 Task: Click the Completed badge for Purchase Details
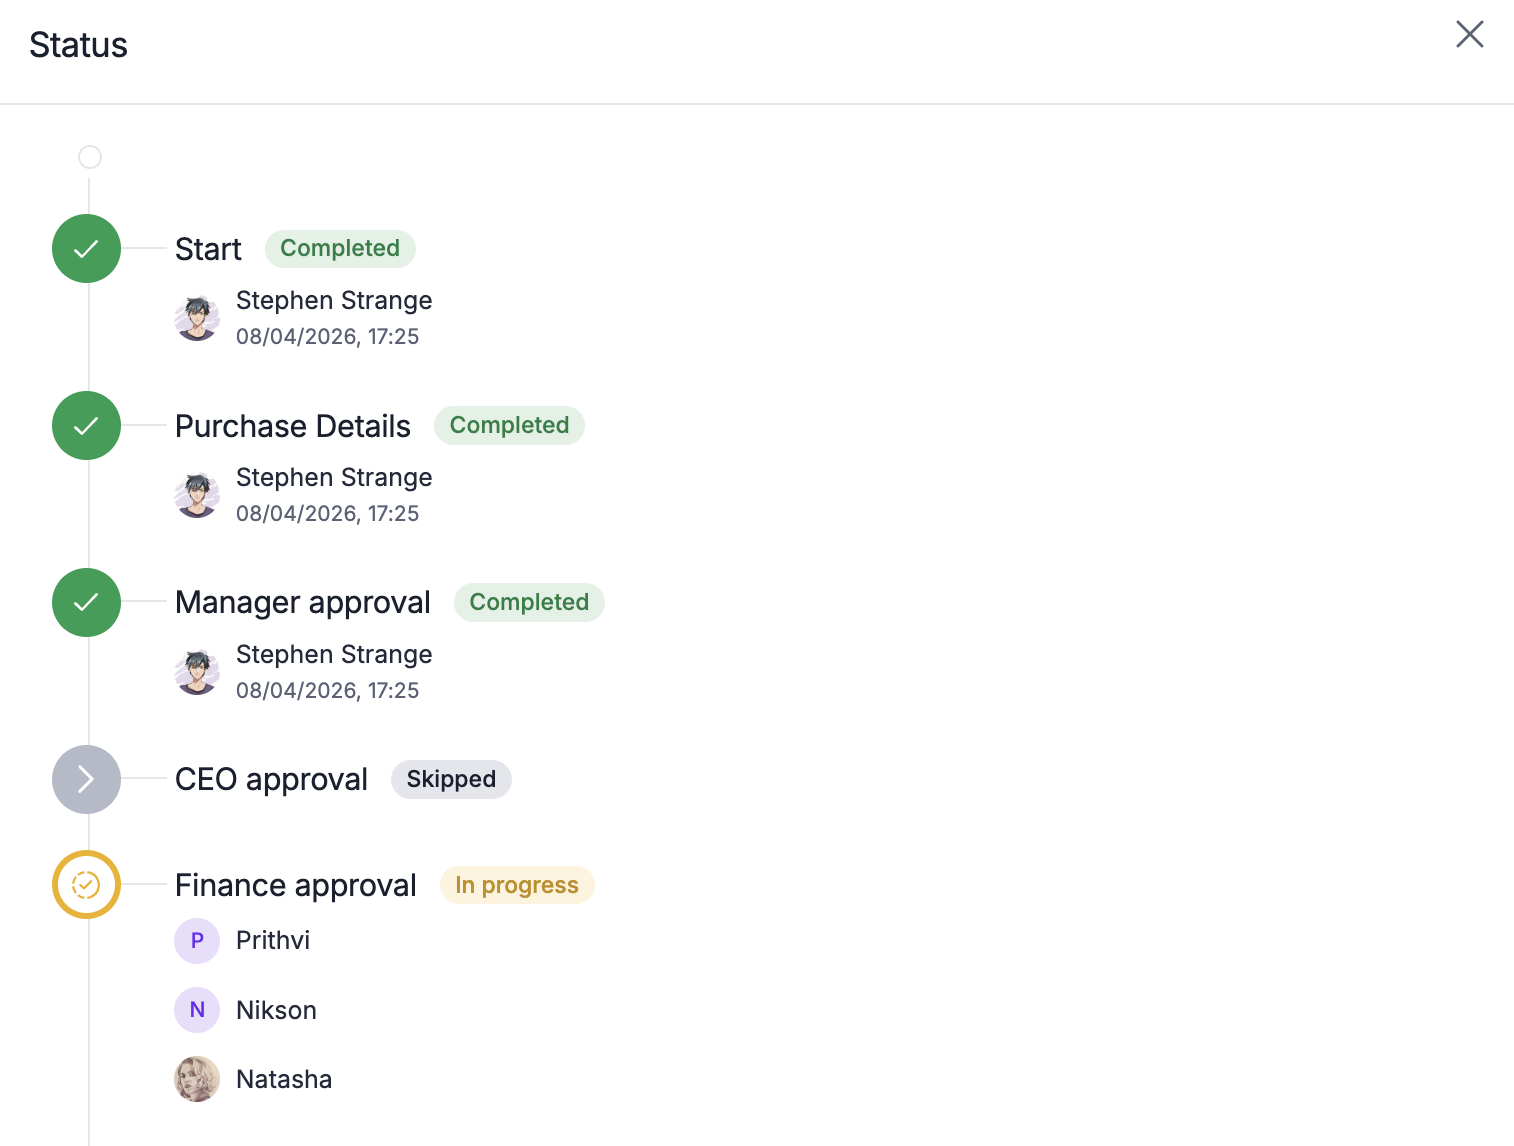coord(509,426)
